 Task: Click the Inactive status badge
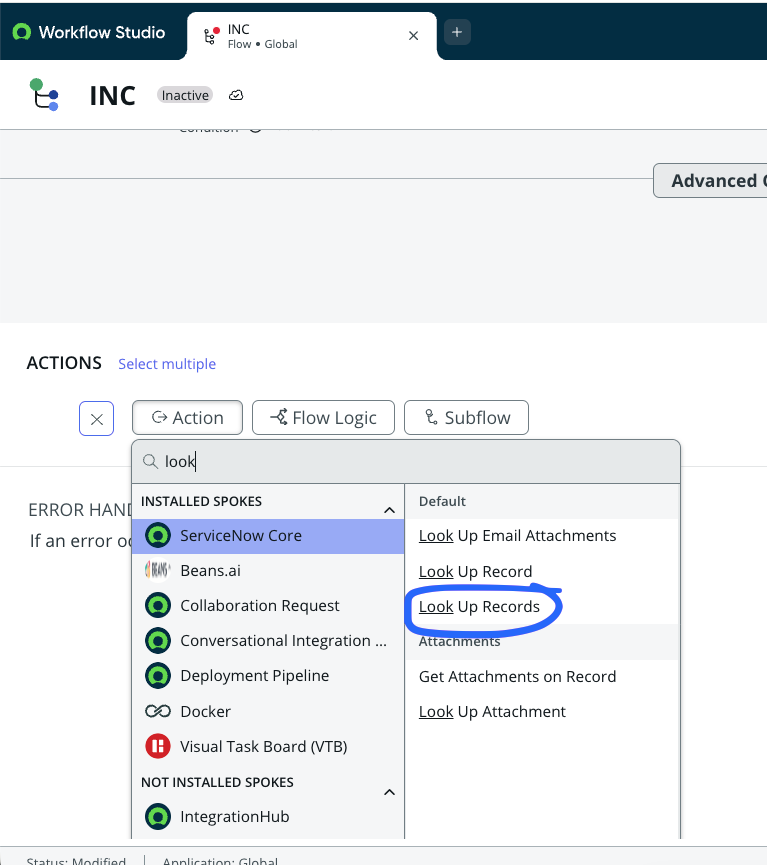185,95
